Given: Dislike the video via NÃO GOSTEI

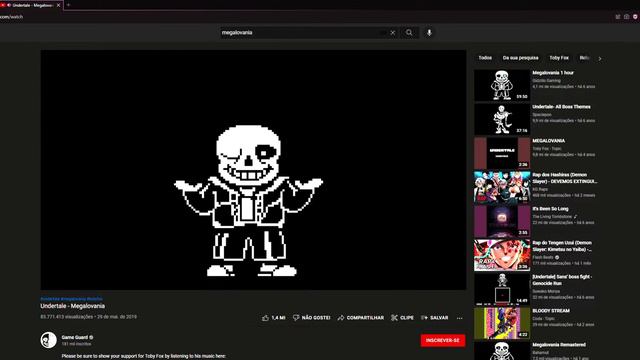Looking at the screenshot, I should tap(311, 318).
